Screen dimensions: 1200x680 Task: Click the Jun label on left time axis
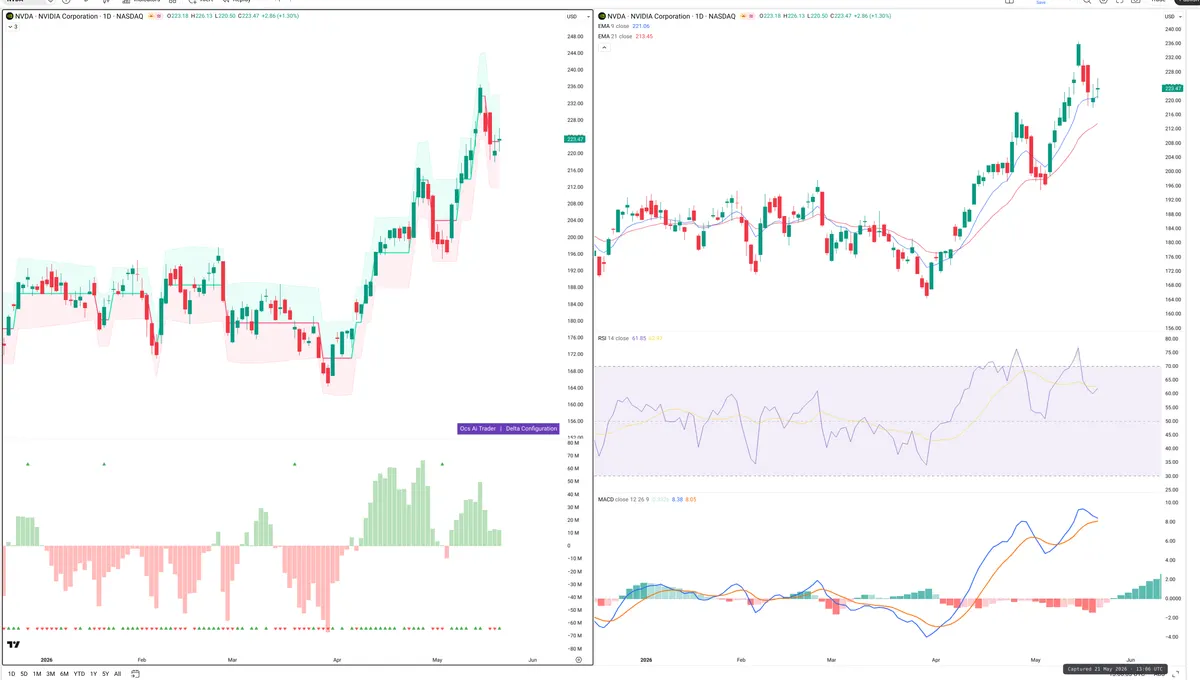tap(532, 660)
